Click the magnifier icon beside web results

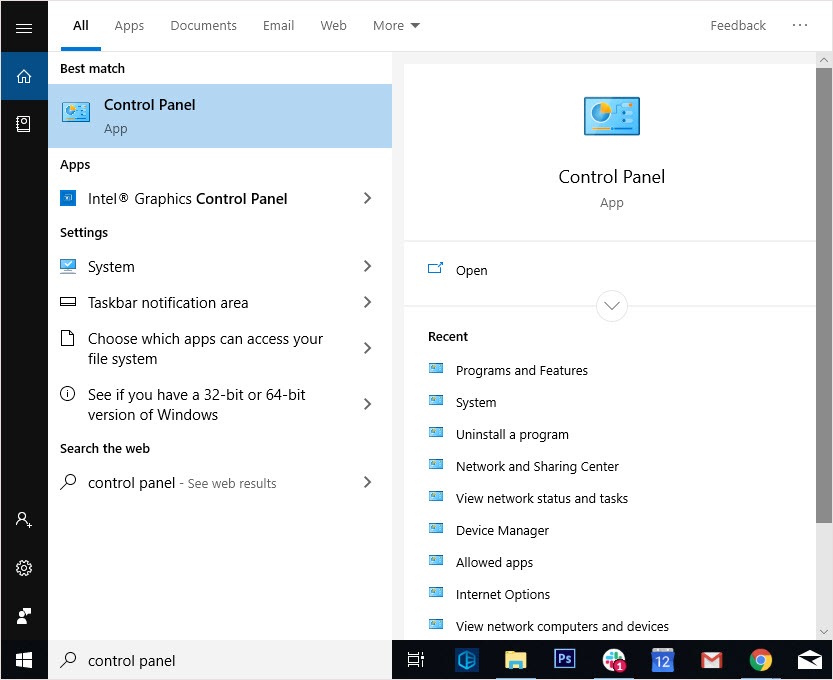coord(68,482)
